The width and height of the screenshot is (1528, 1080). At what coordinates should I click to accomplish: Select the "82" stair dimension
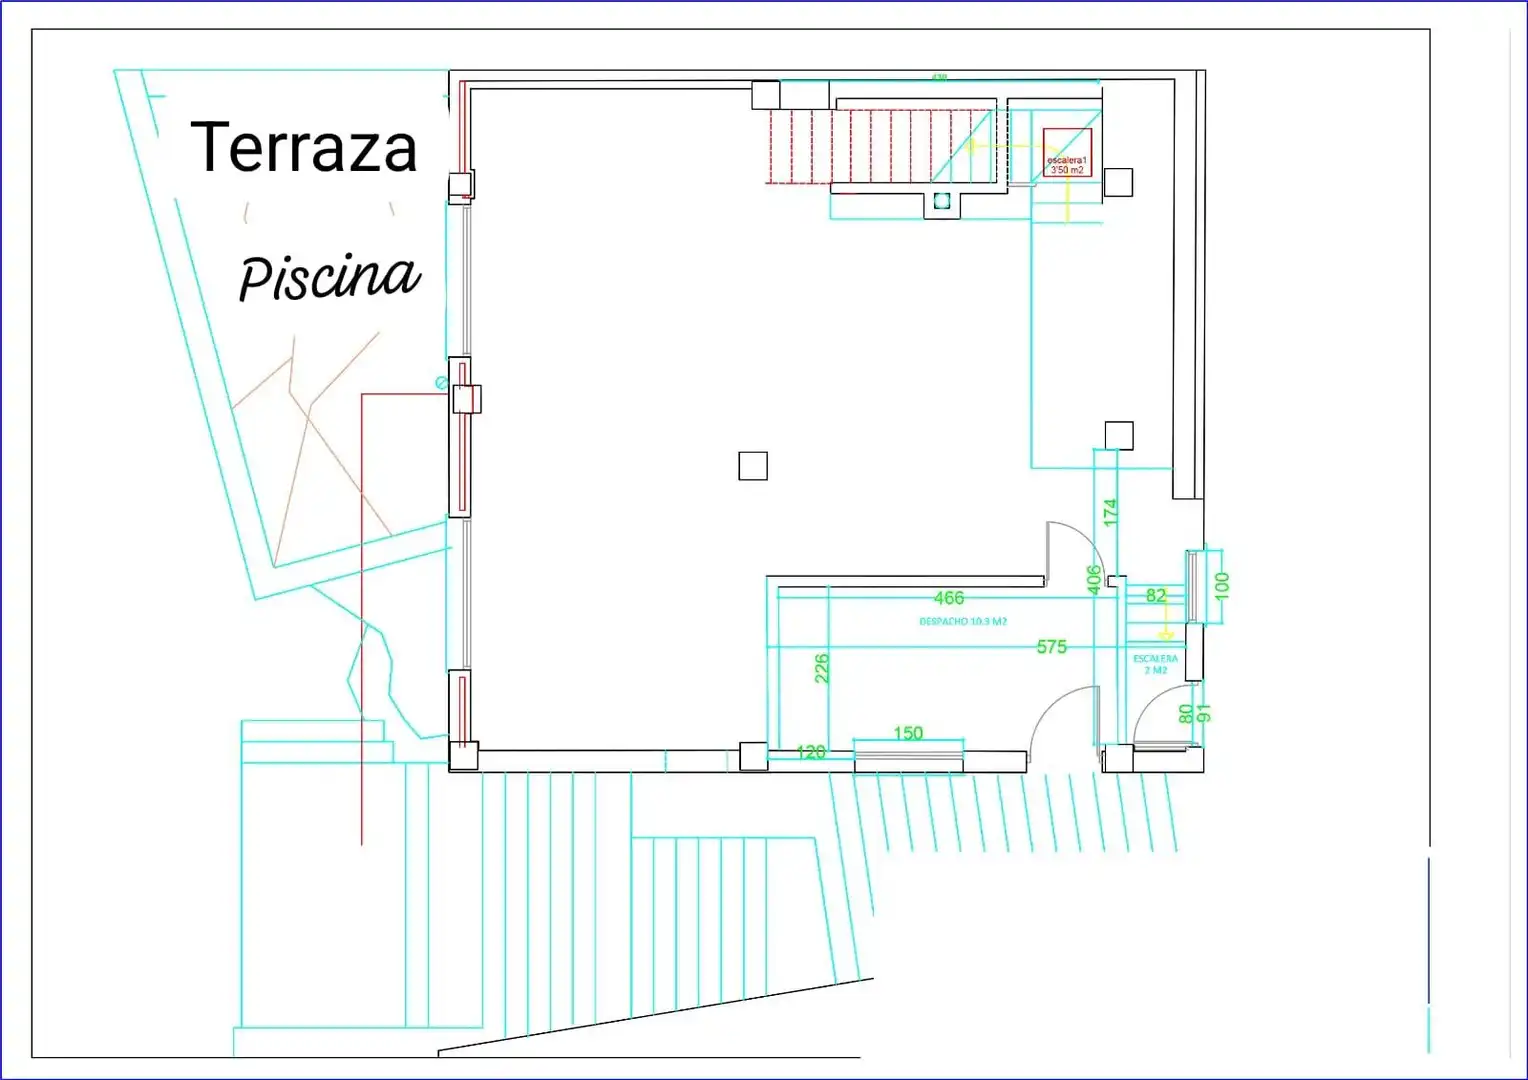pyautogui.click(x=1156, y=595)
